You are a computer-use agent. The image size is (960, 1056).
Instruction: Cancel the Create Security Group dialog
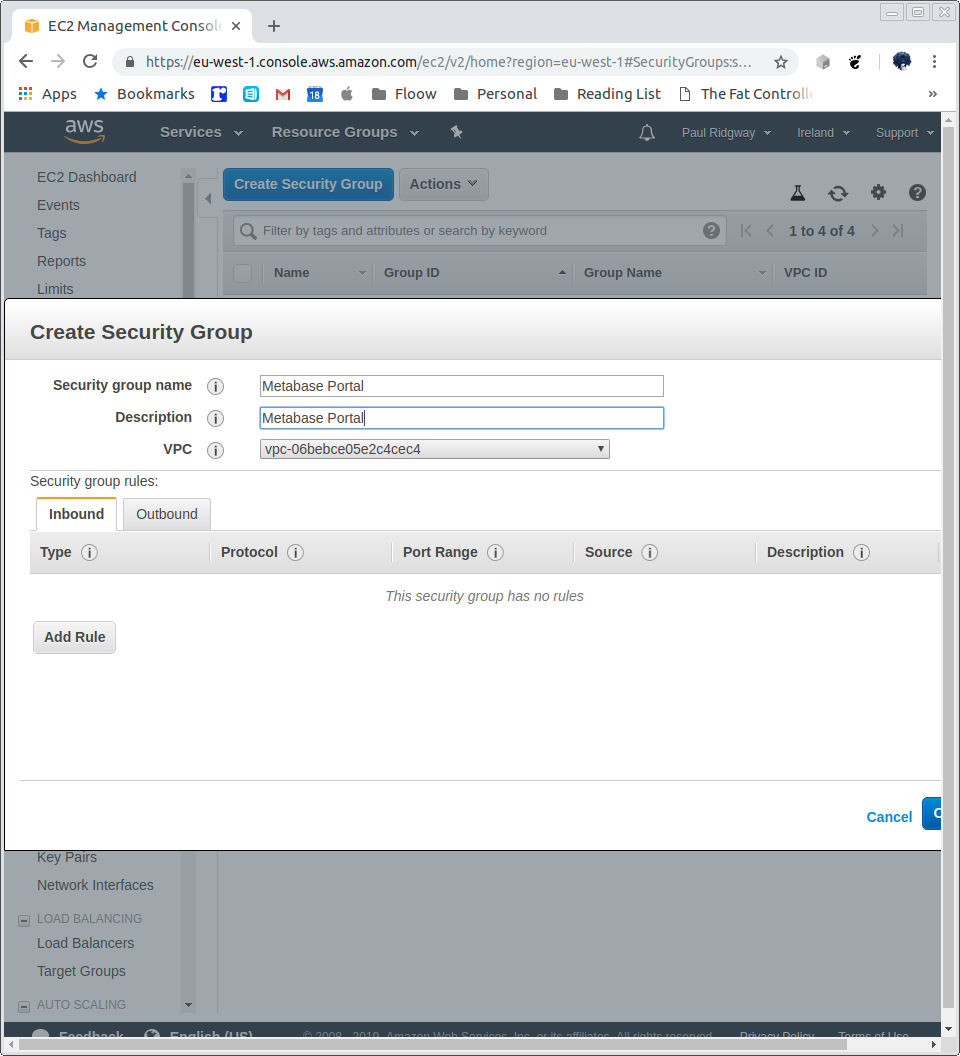click(x=889, y=817)
